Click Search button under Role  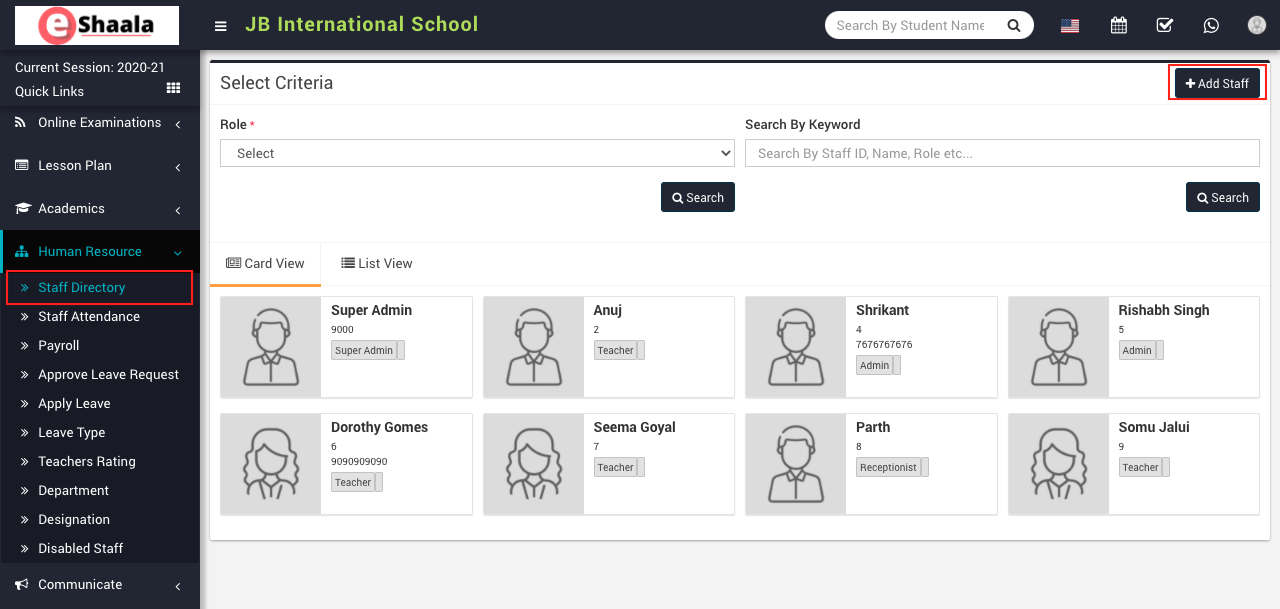click(697, 198)
